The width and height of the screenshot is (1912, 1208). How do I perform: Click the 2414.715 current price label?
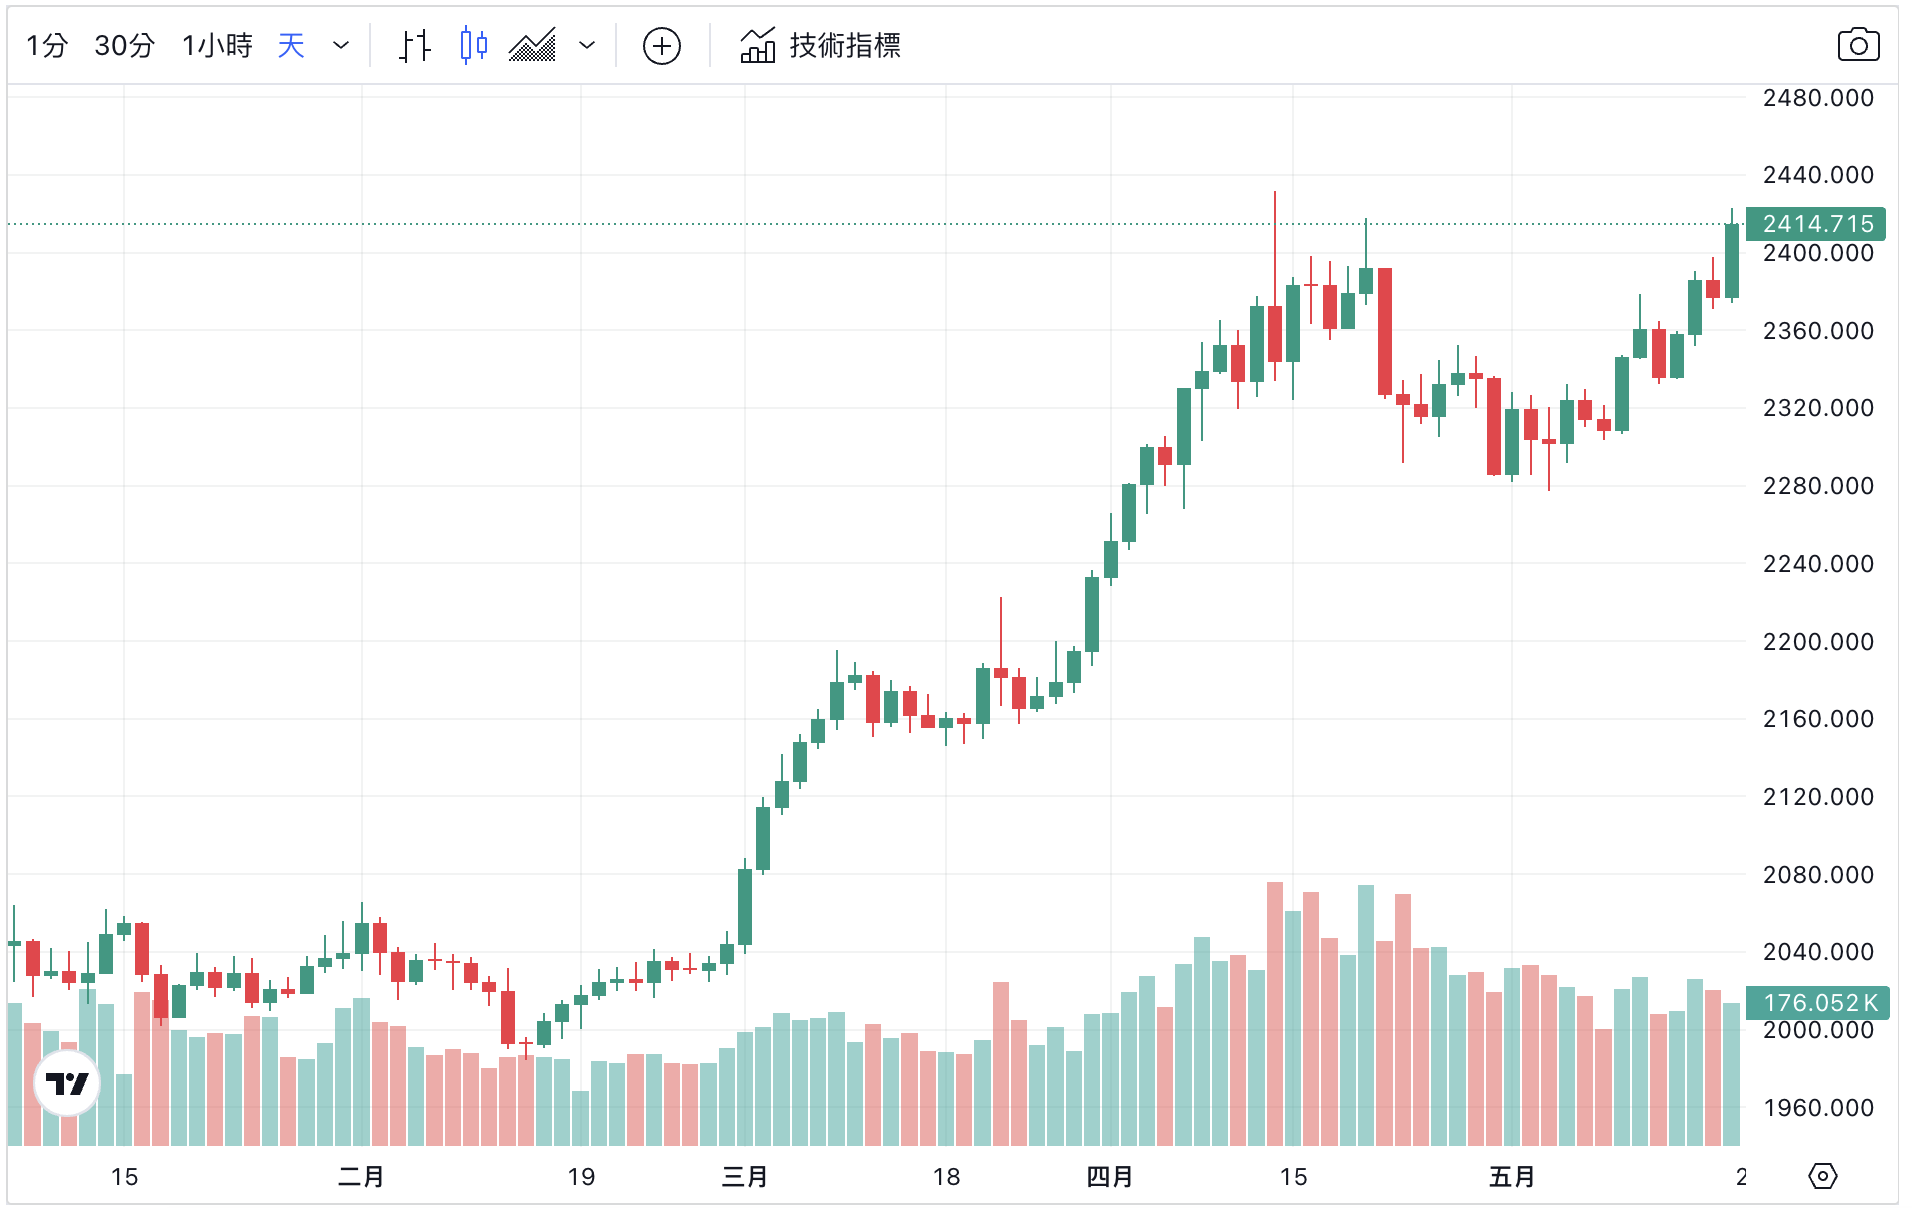[x=1816, y=224]
